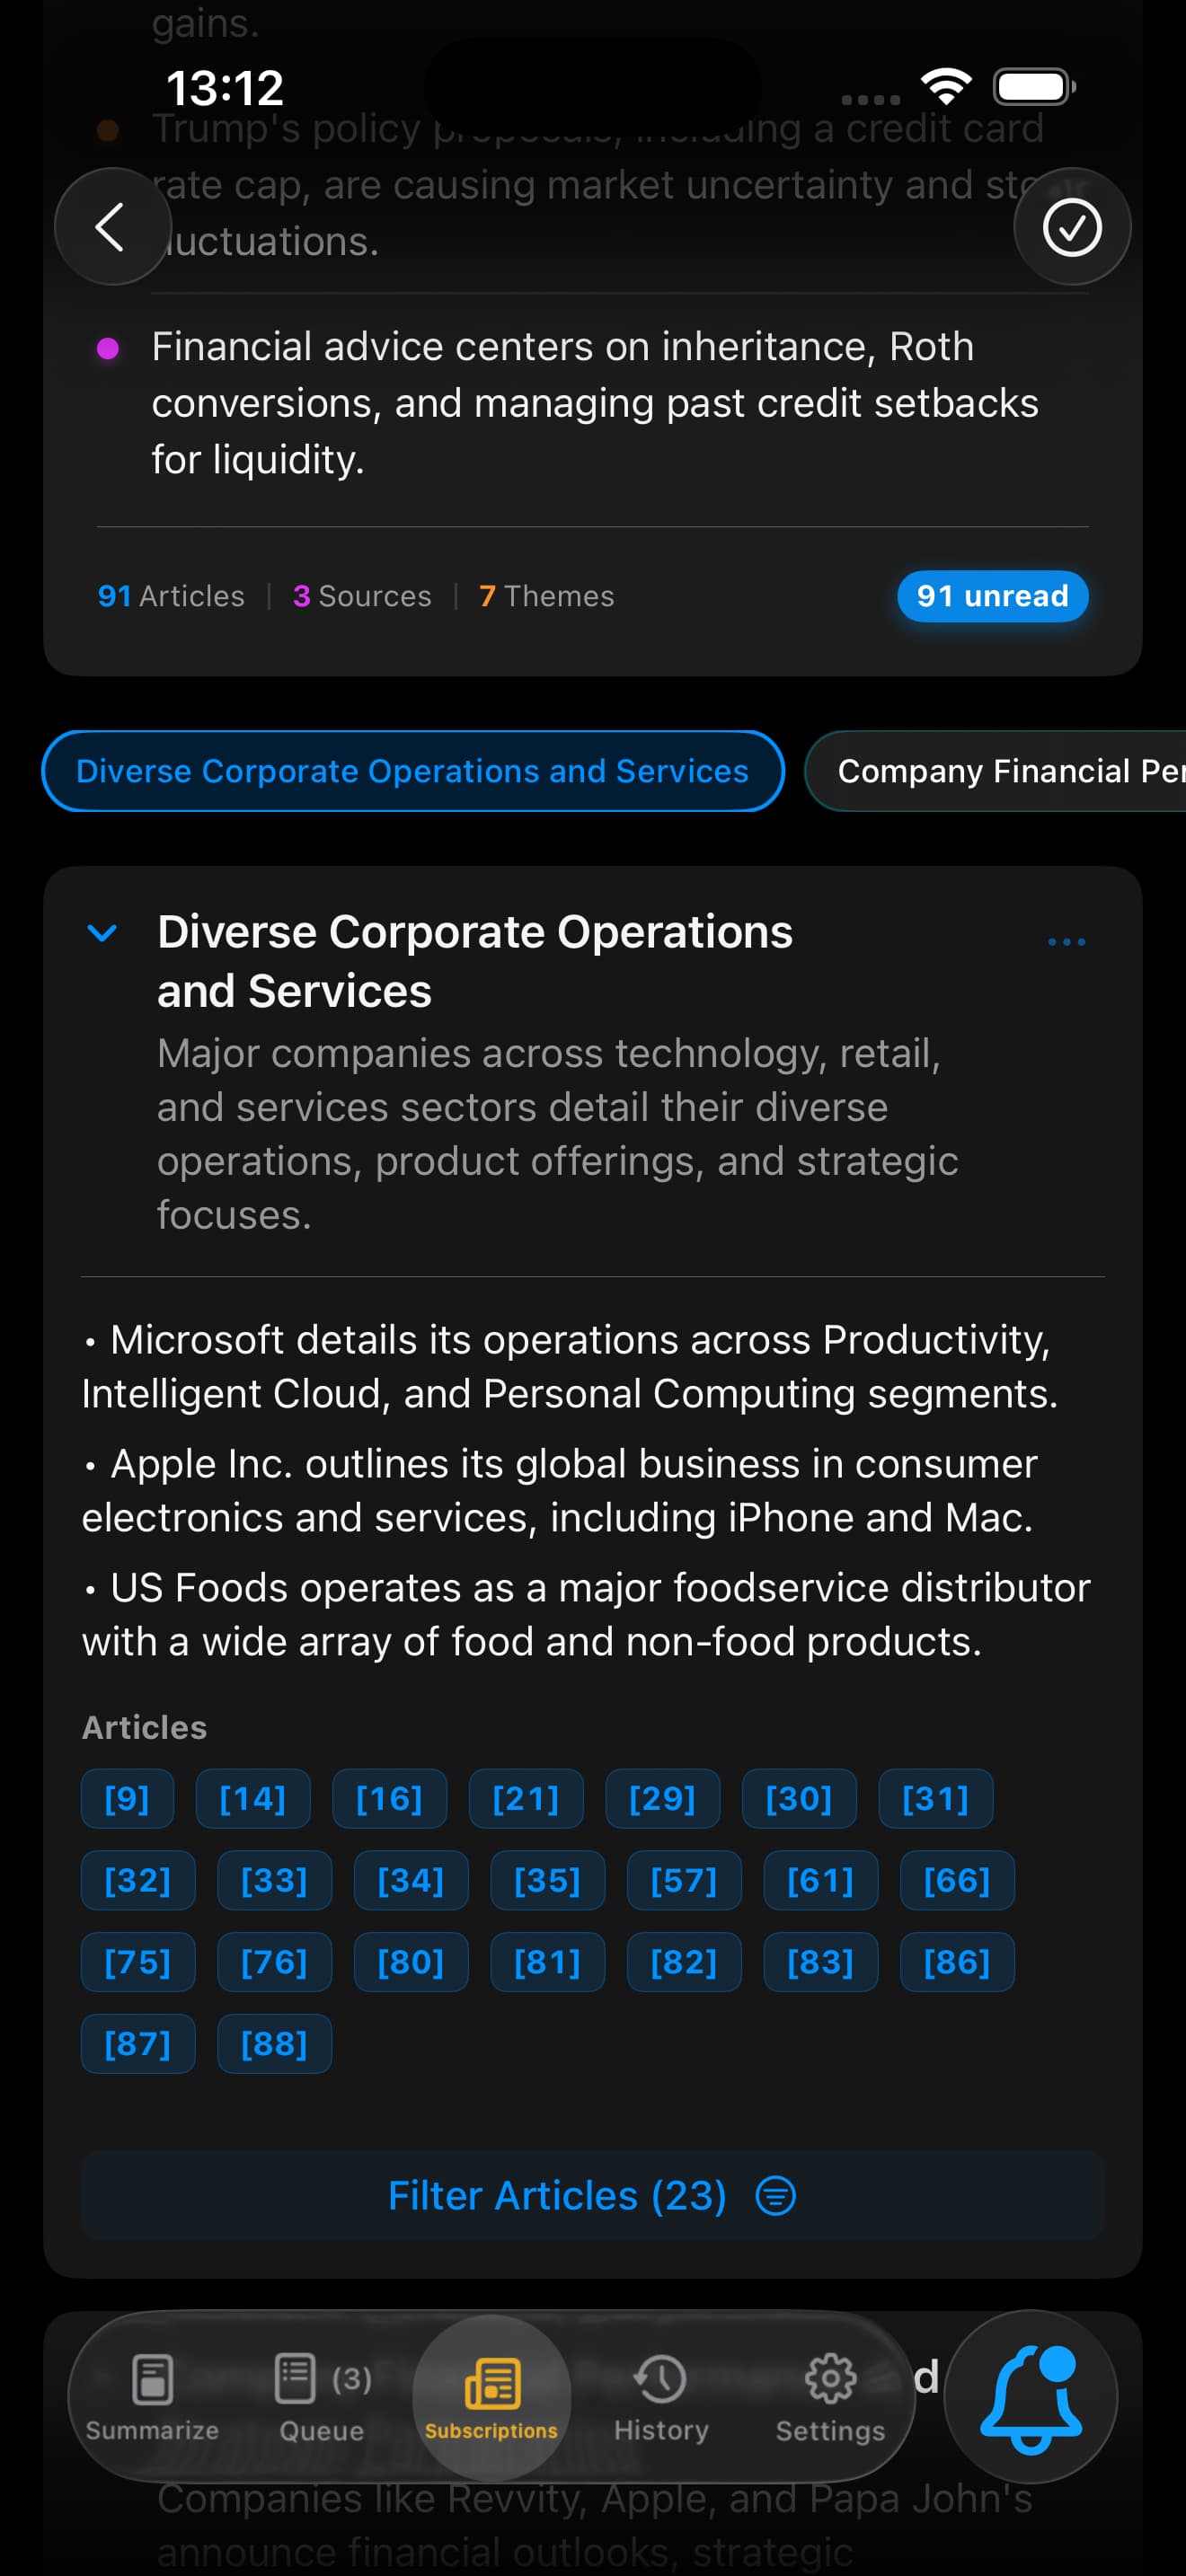This screenshot has width=1186, height=2576.
Task: Tap the 7 Themes count
Action: point(547,596)
